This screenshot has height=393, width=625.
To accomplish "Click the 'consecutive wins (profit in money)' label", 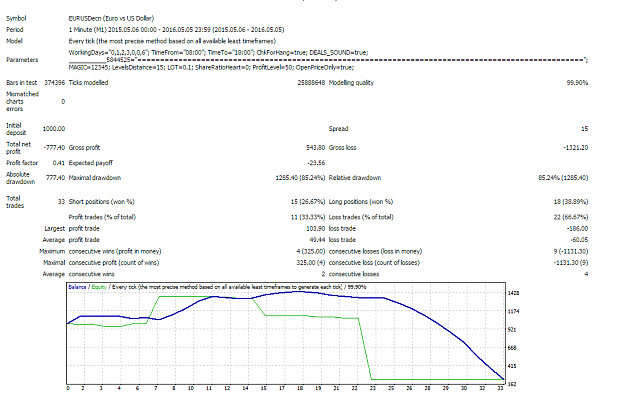I will click(115, 252).
